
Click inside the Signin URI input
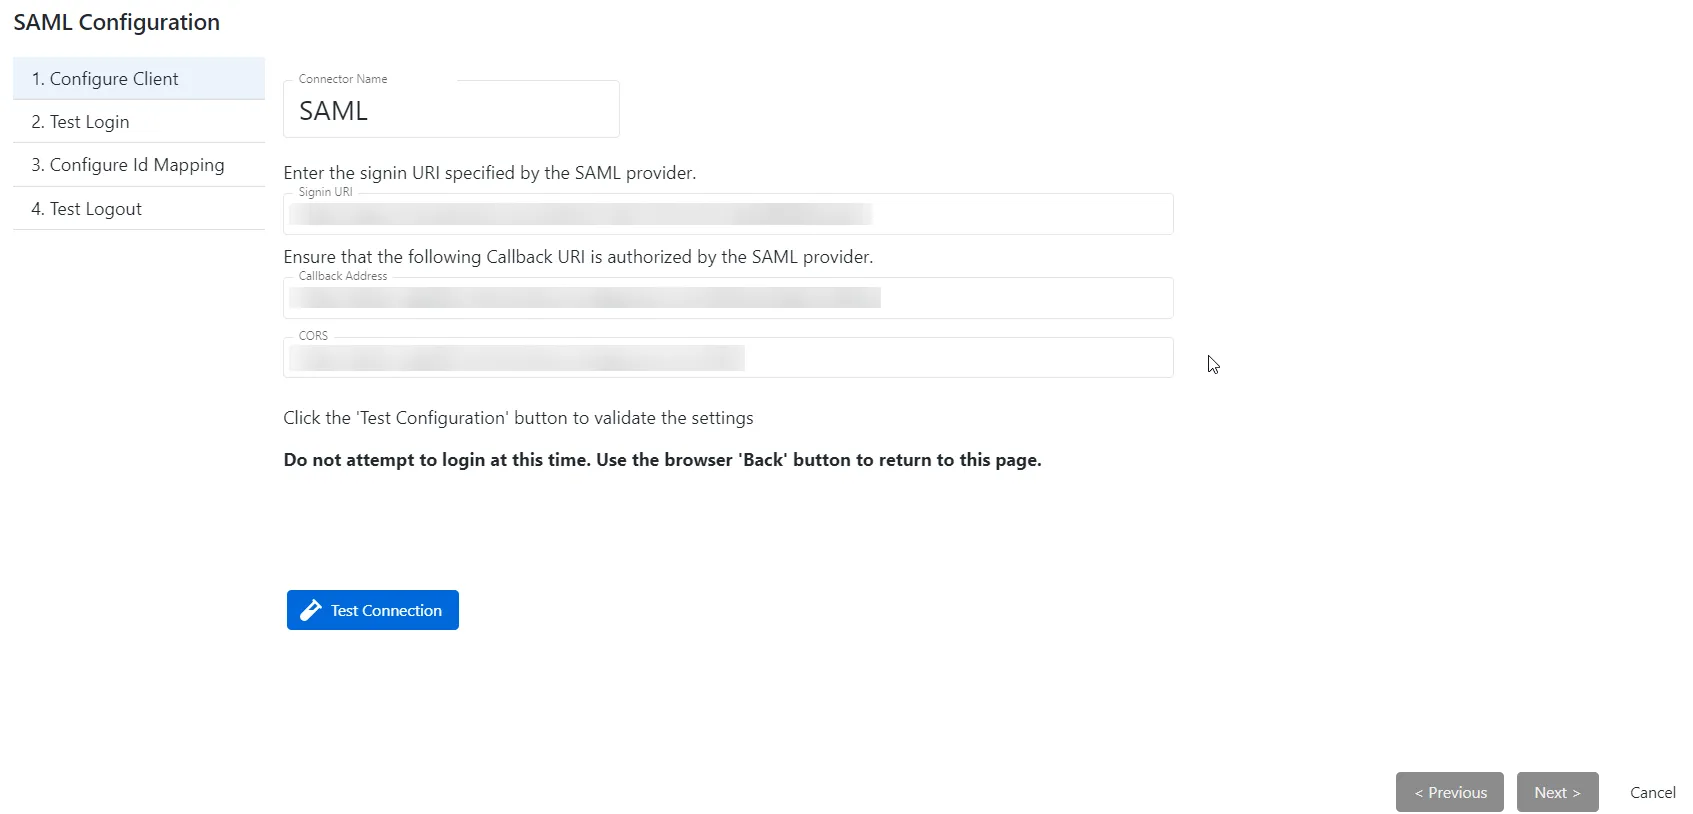coord(728,214)
